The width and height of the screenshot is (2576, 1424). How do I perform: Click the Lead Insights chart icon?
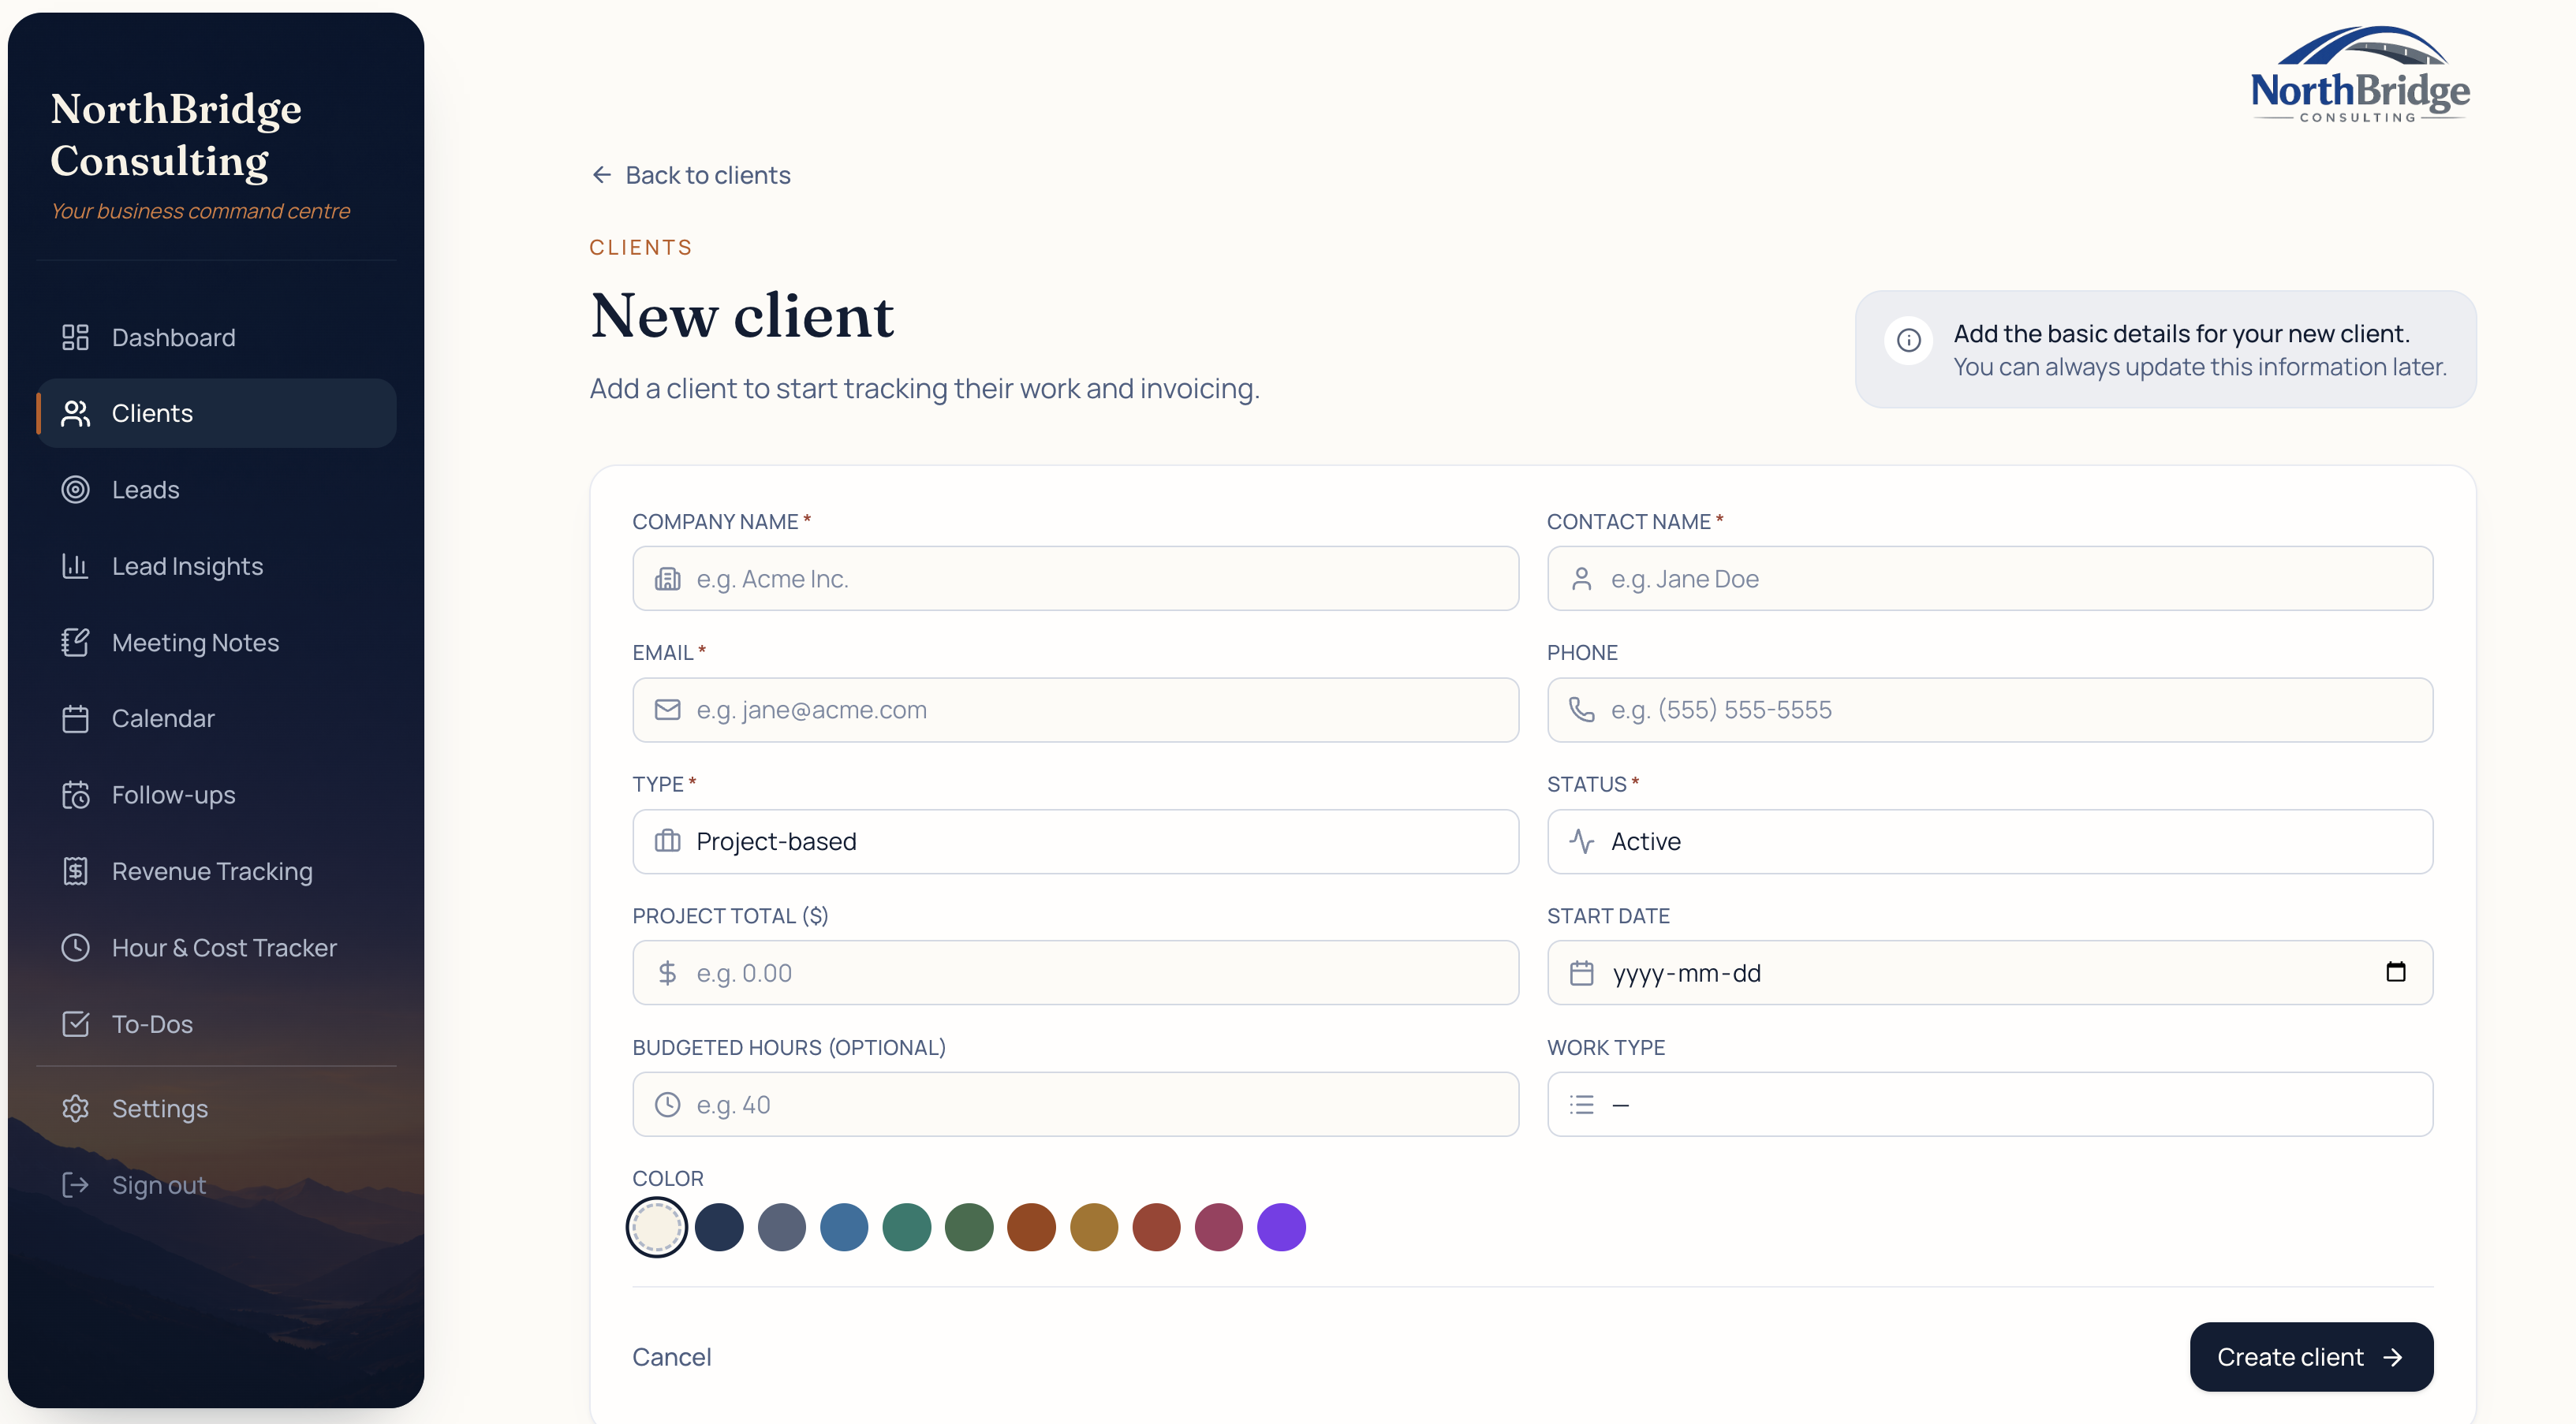75,566
